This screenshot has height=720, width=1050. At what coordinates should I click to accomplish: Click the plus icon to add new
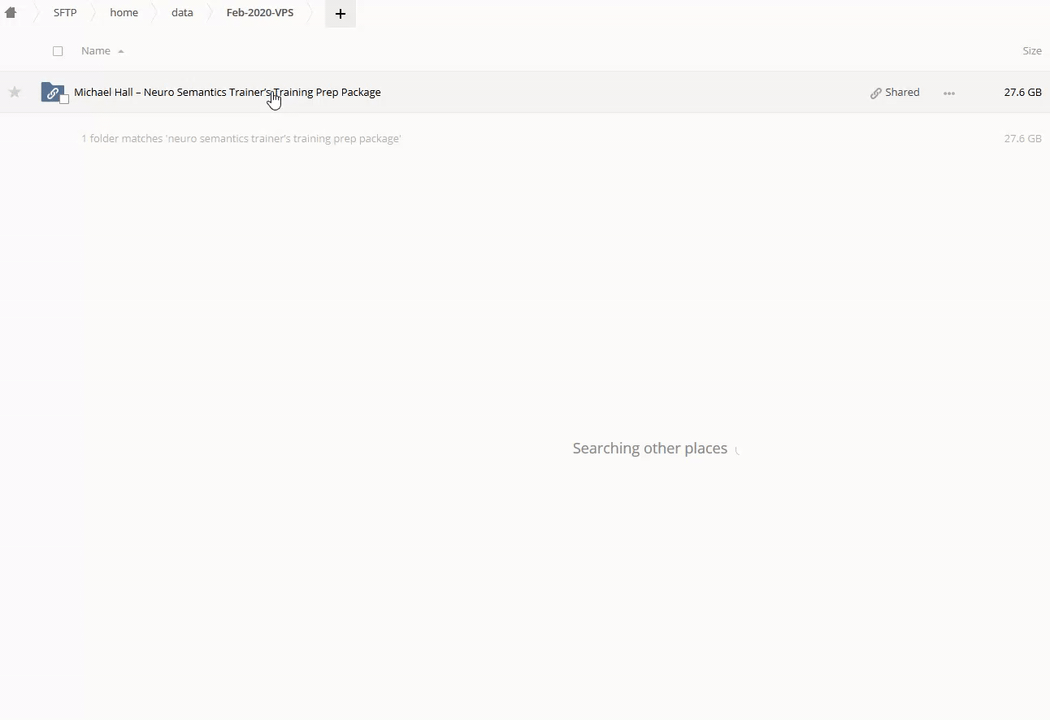pyautogui.click(x=340, y=13)
